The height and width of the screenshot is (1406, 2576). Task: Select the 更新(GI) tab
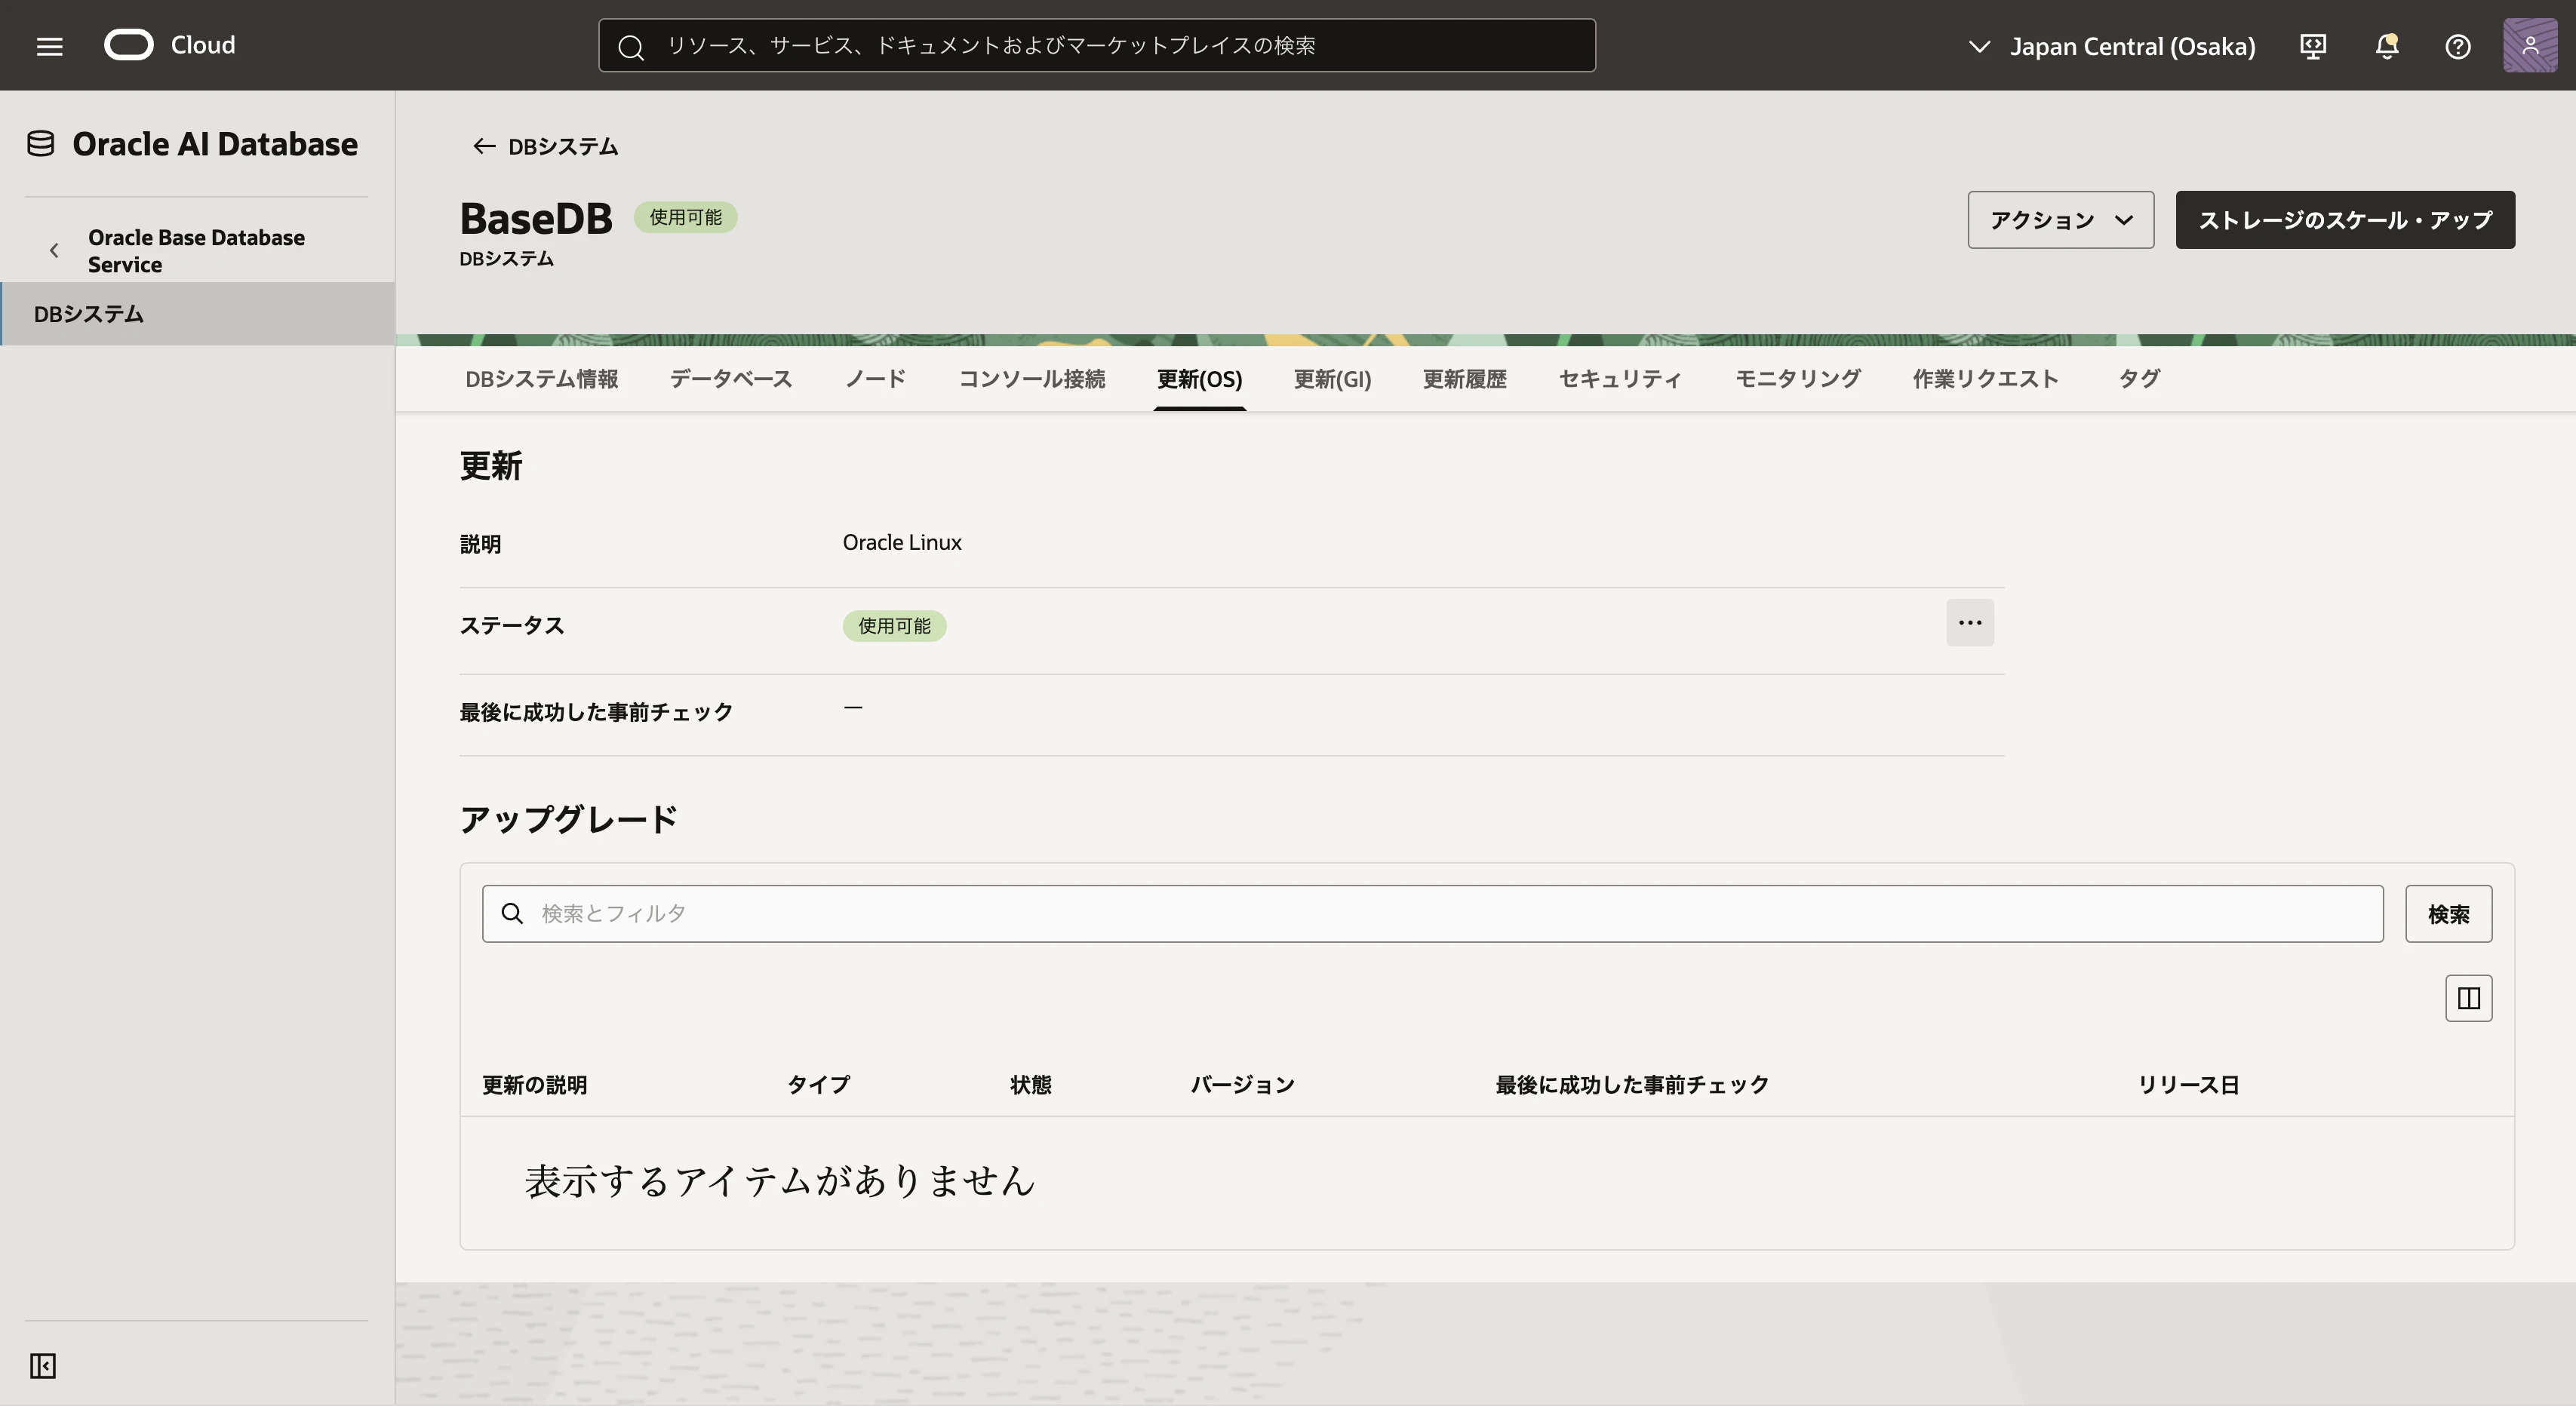[x=1332, y=379]
